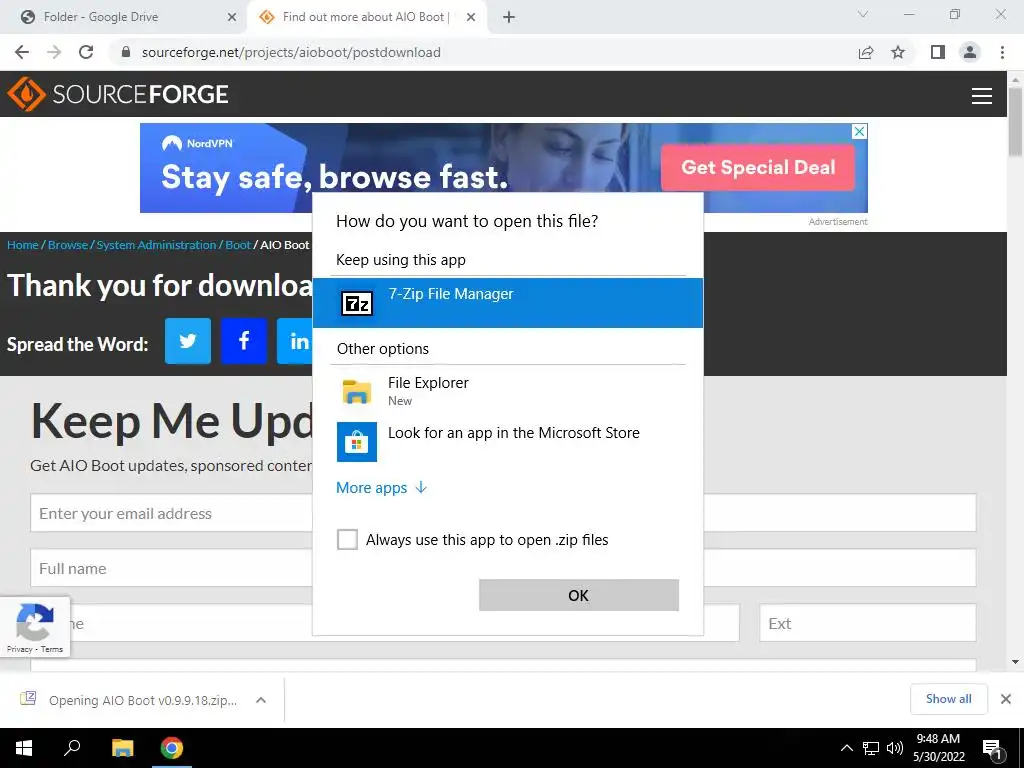Share on Facebook

244,341
